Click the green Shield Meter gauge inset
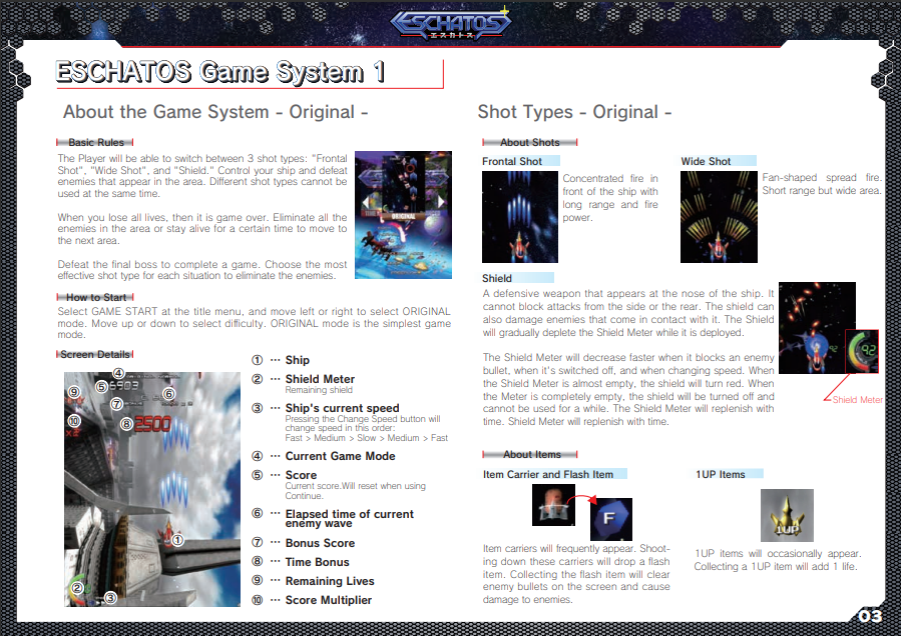The image size is (901, 636). pos(862,352)
